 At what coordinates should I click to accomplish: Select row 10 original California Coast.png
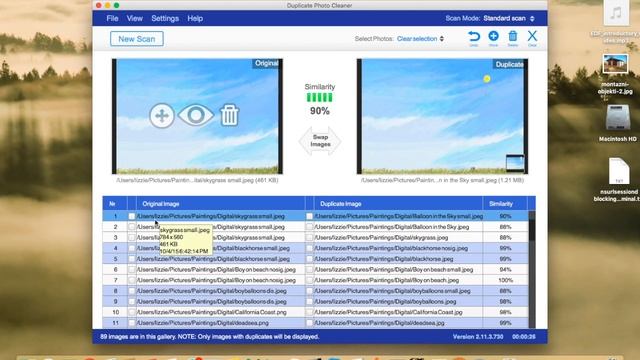coord(211,312)
